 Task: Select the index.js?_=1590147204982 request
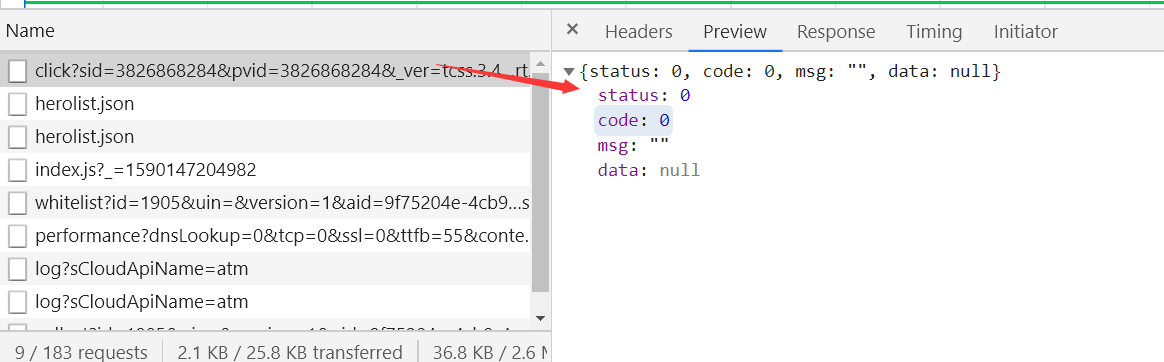[x=266, y=170]
